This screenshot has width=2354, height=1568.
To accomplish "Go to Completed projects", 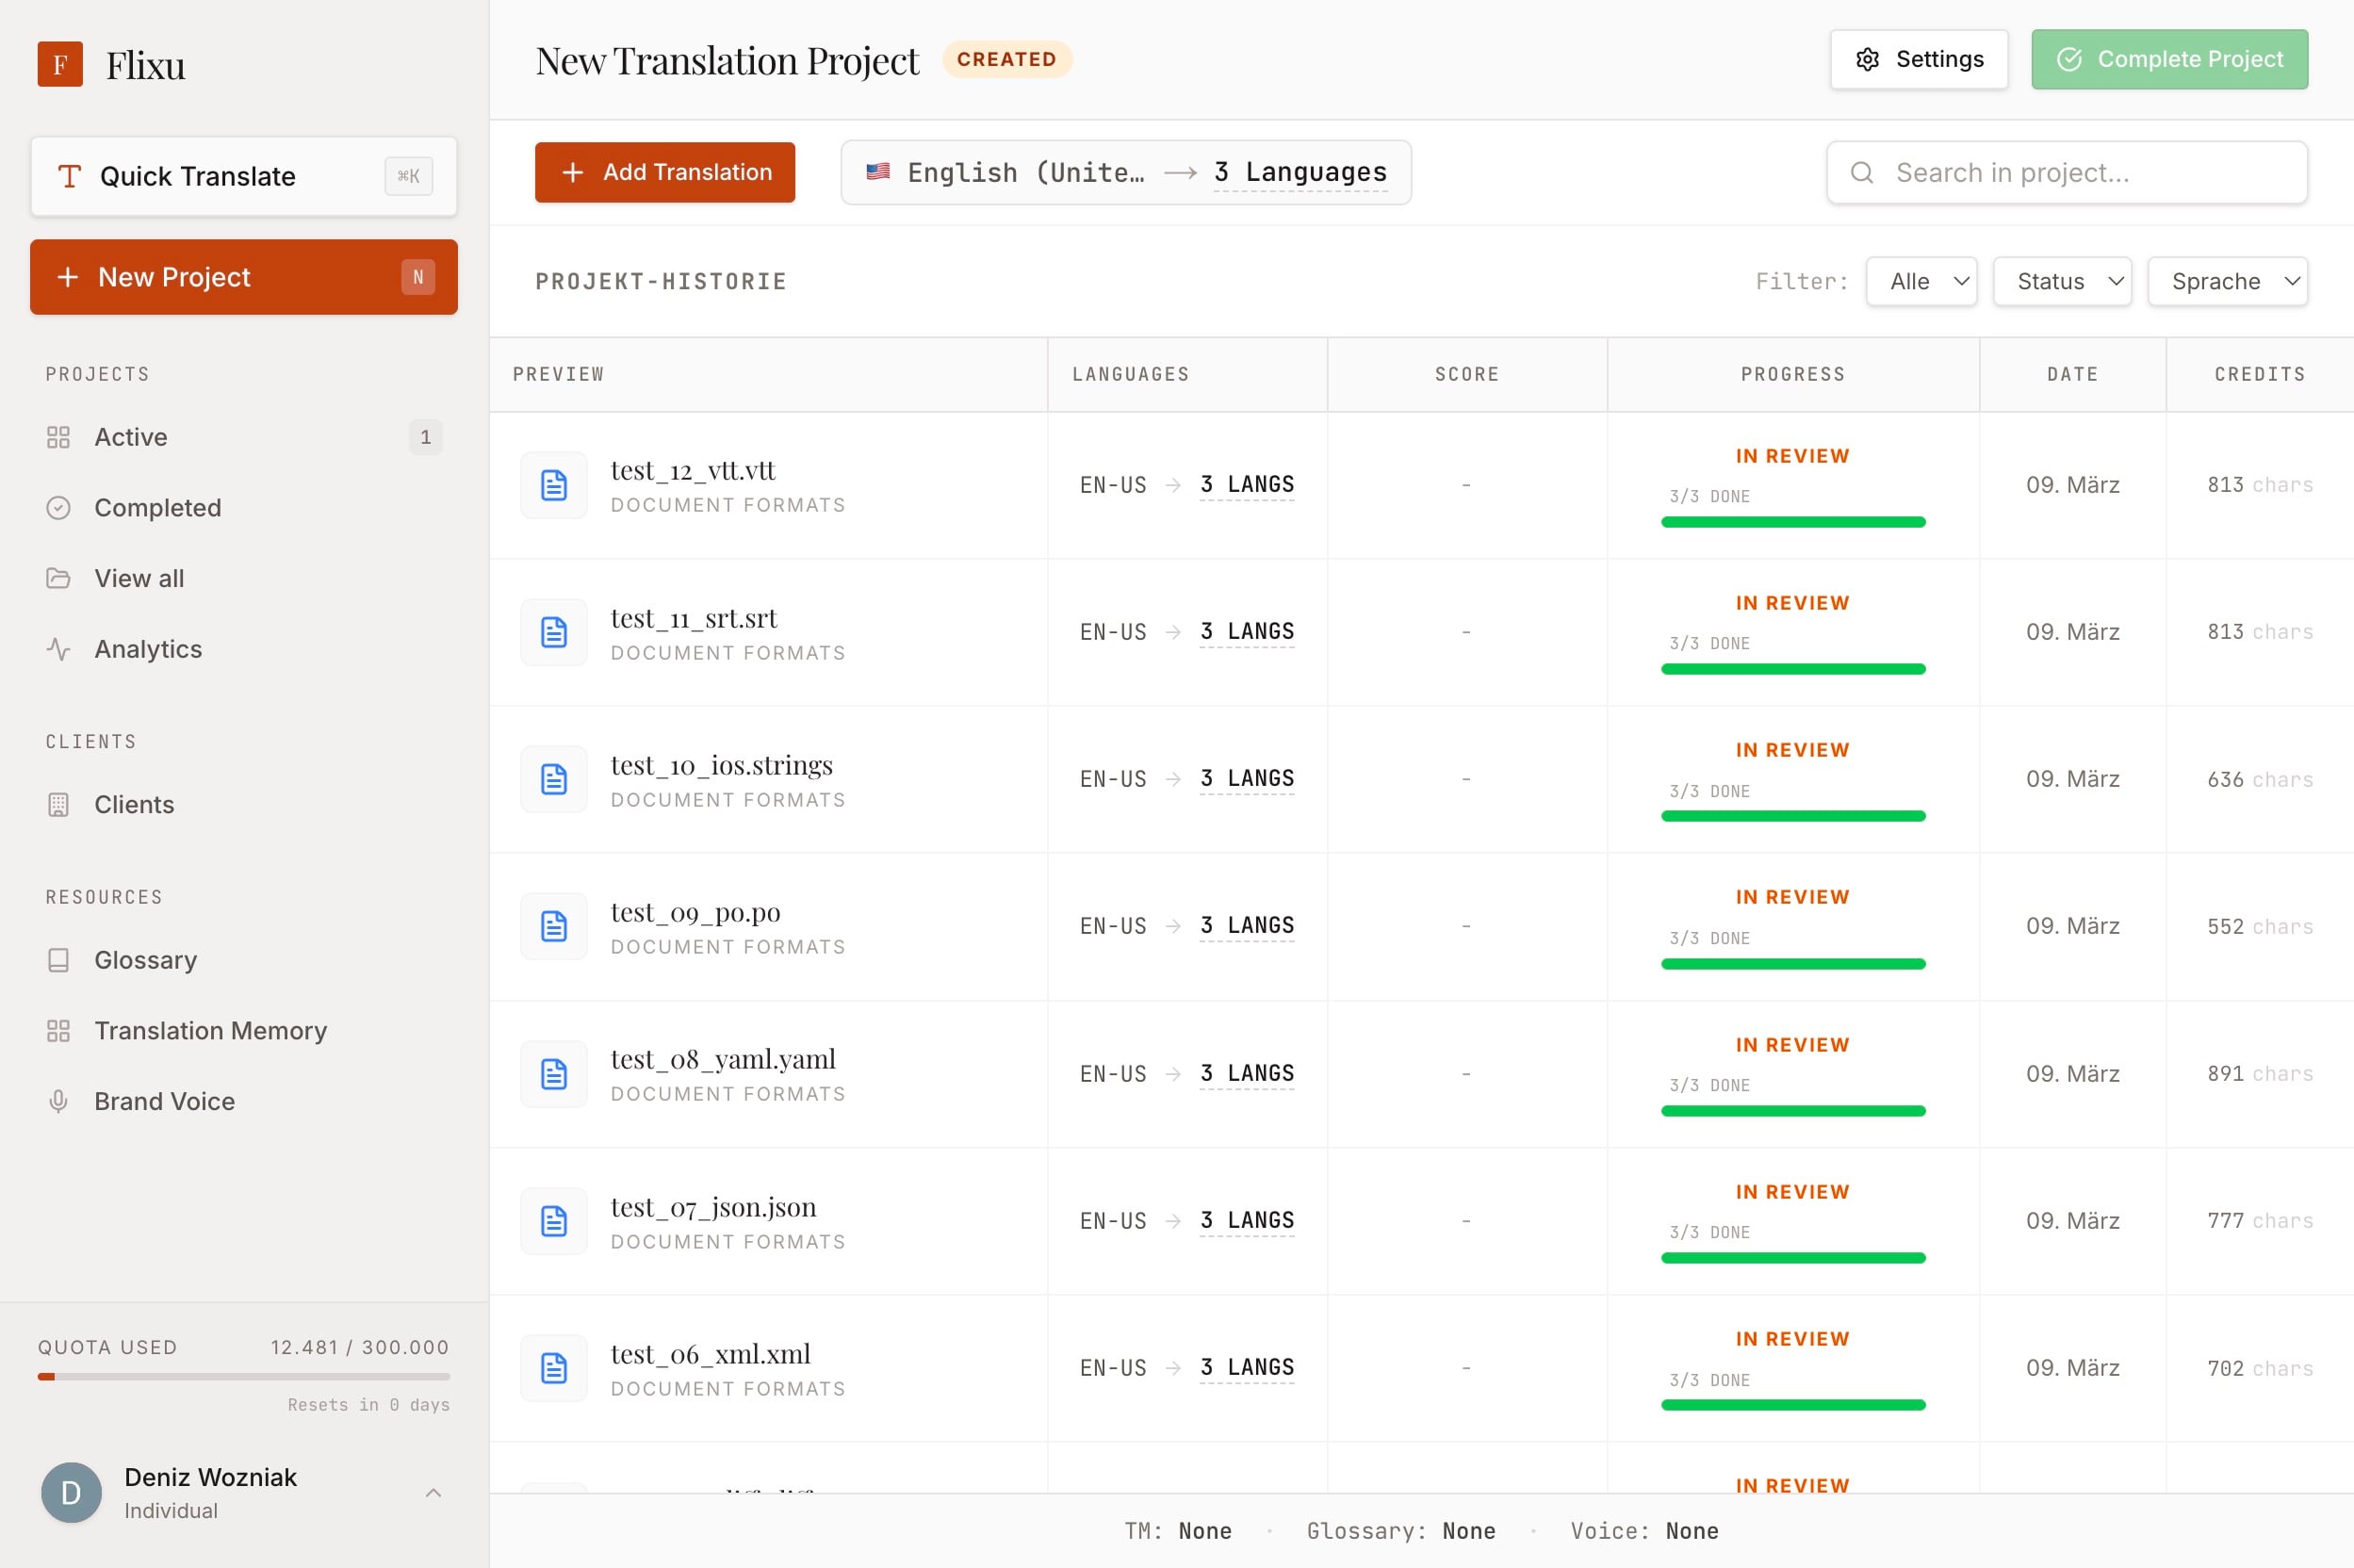I will (157, 508).
